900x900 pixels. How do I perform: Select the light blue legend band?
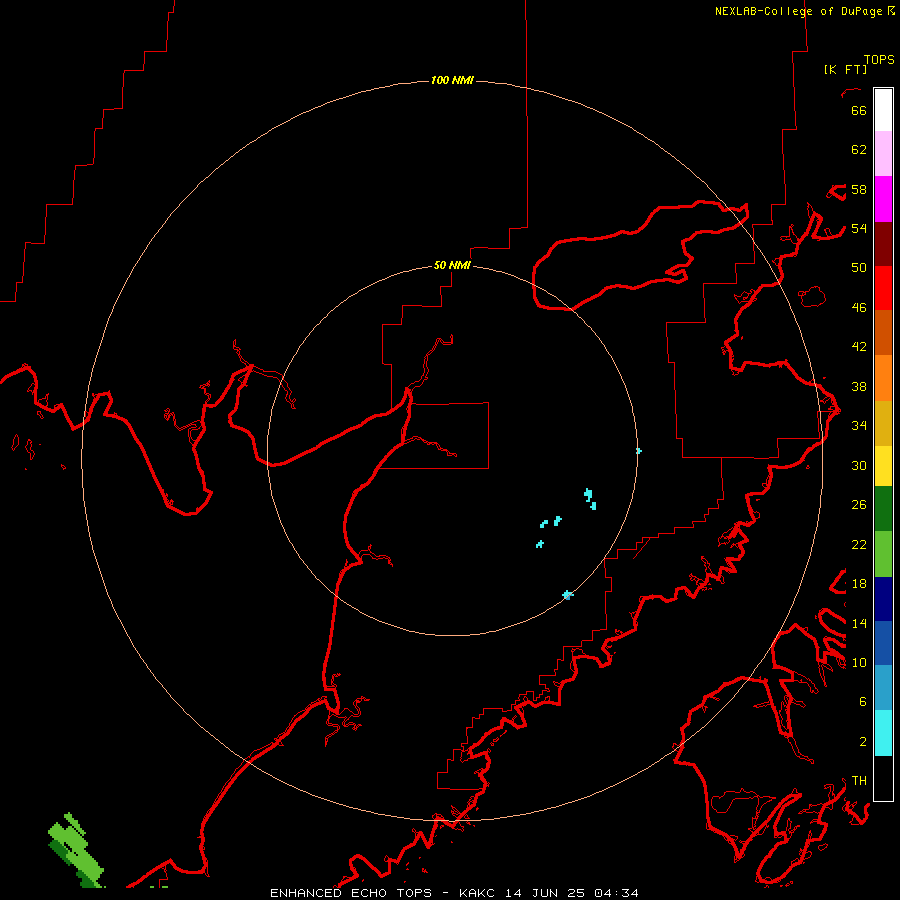click(883, 688)
